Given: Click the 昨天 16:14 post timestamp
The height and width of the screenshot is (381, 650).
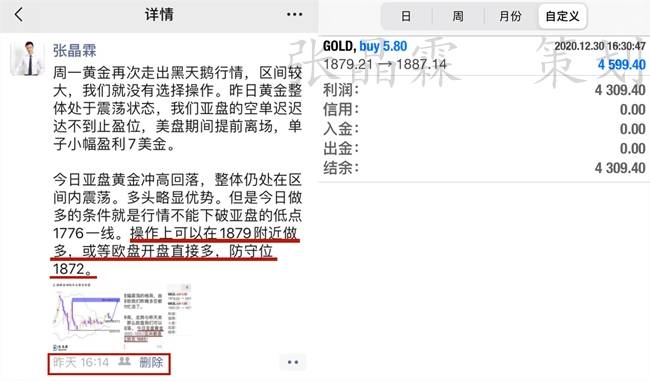Looking at the screenshot, I should 81,362.
